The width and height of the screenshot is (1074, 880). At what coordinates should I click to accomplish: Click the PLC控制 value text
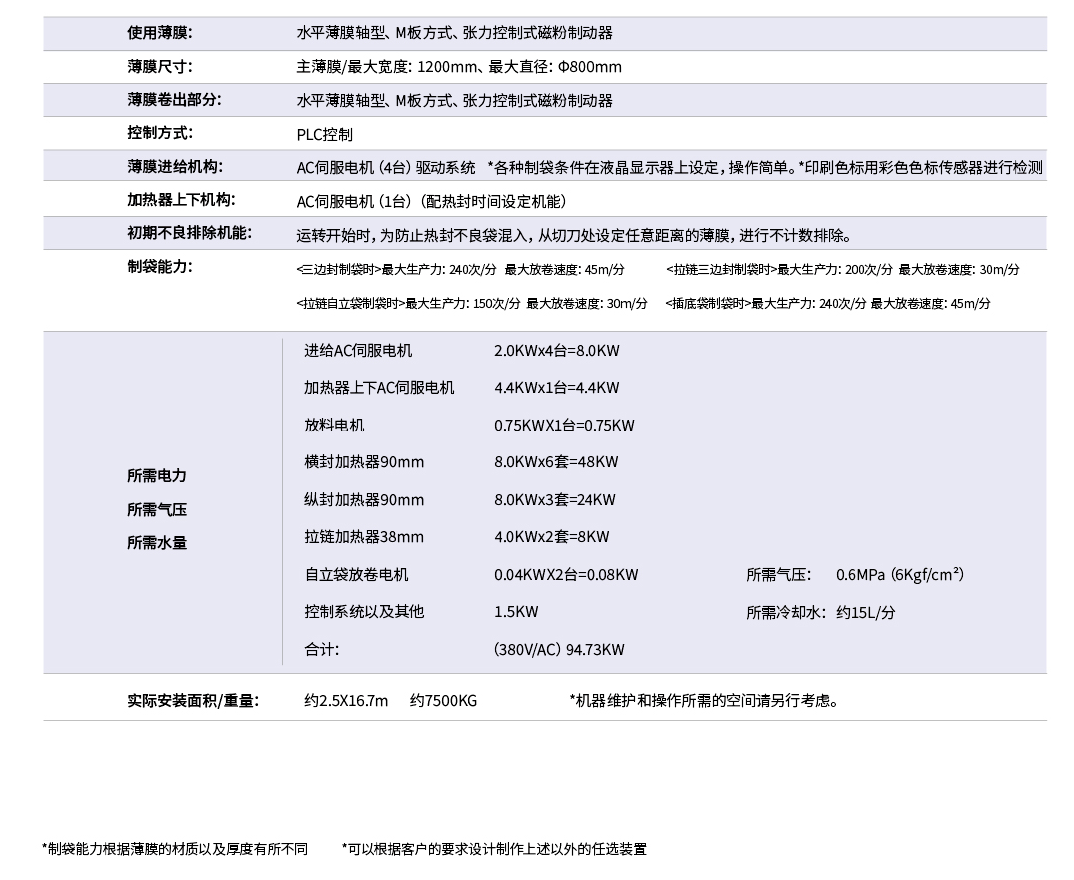tap(324, 134)
